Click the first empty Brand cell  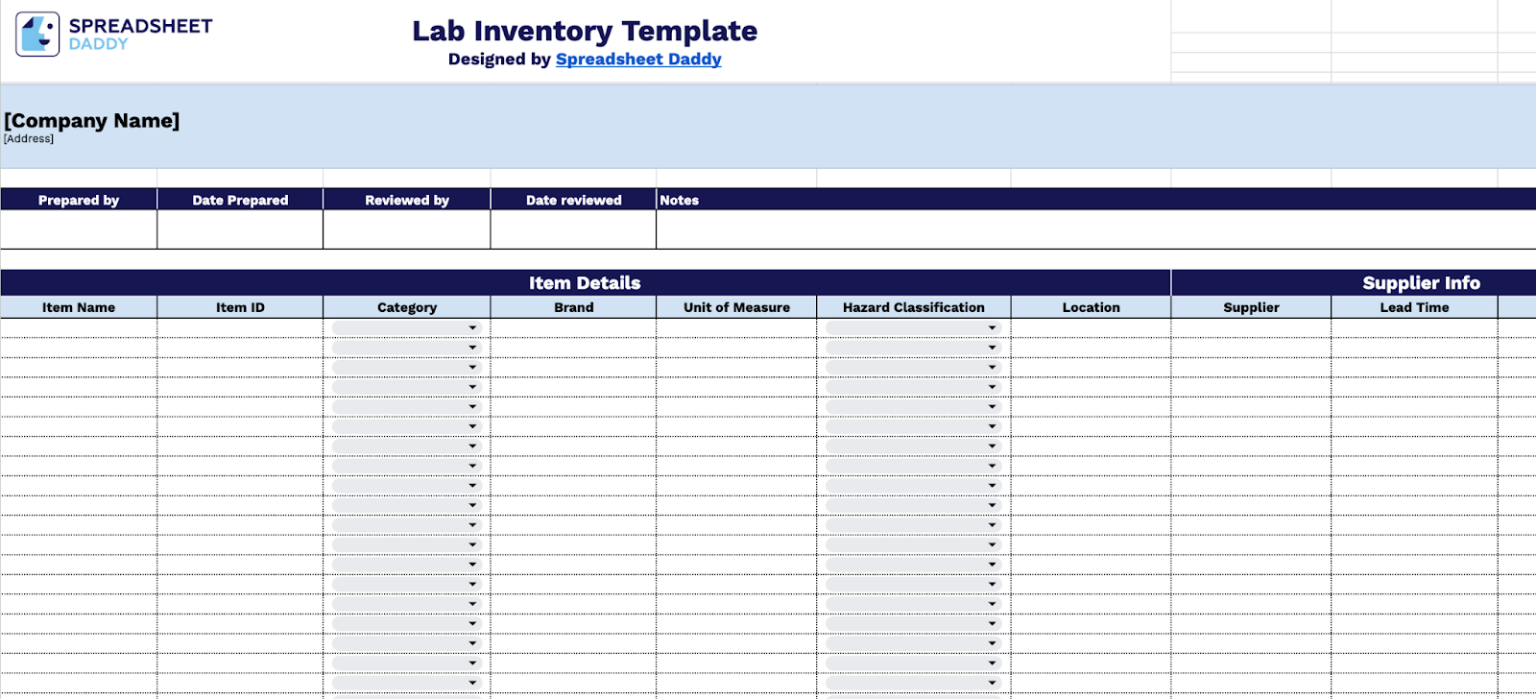(572, 327)
